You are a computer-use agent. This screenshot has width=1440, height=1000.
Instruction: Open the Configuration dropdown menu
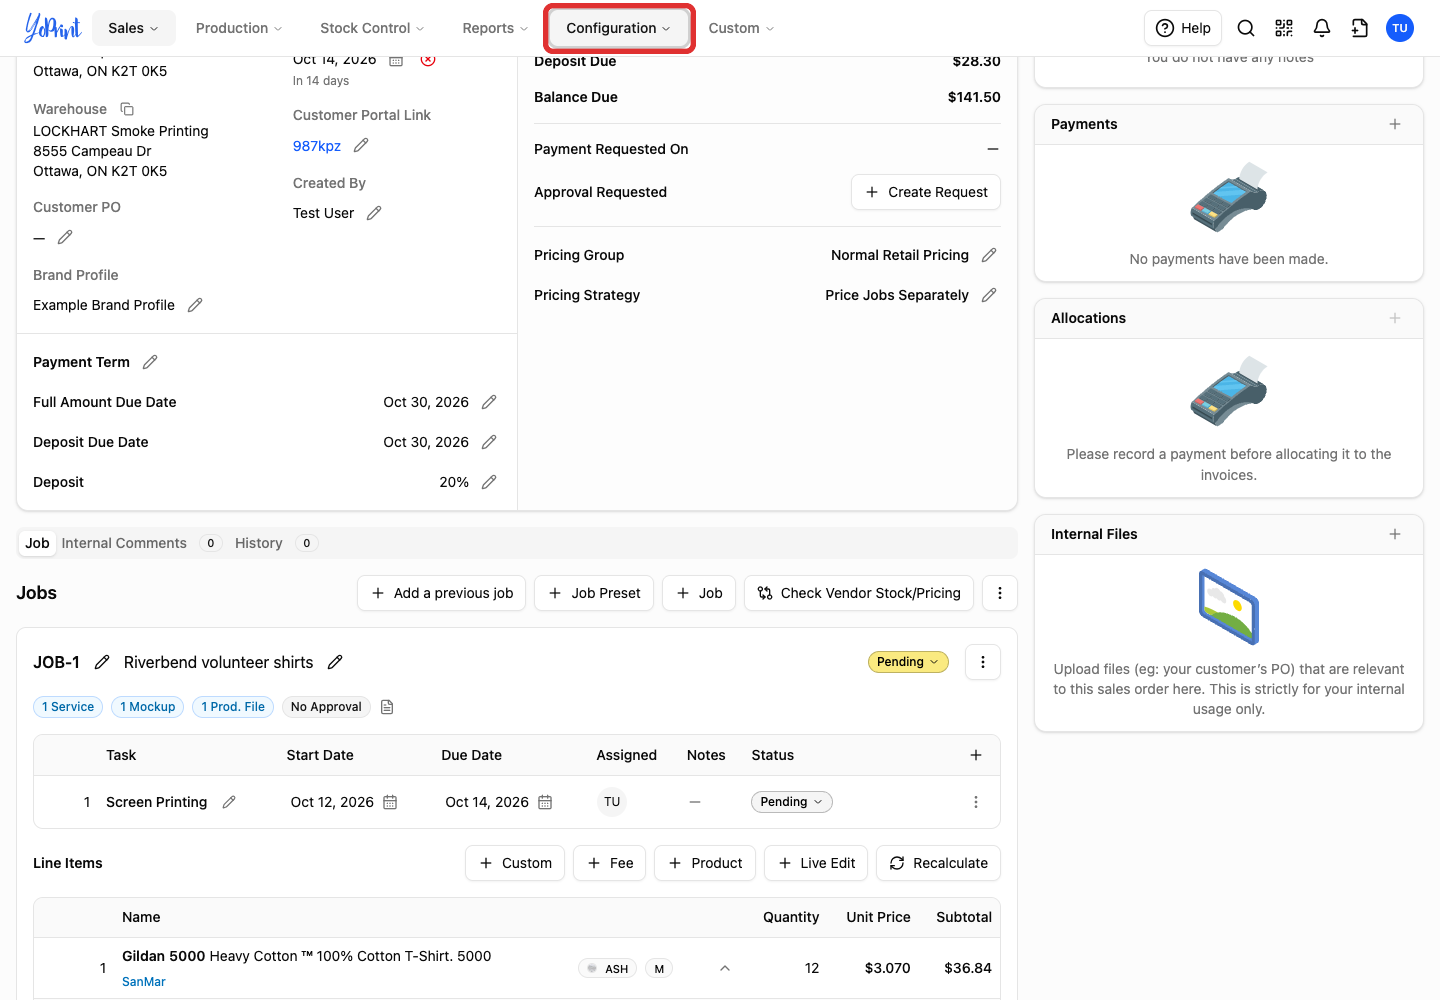[x=619, y=28]
